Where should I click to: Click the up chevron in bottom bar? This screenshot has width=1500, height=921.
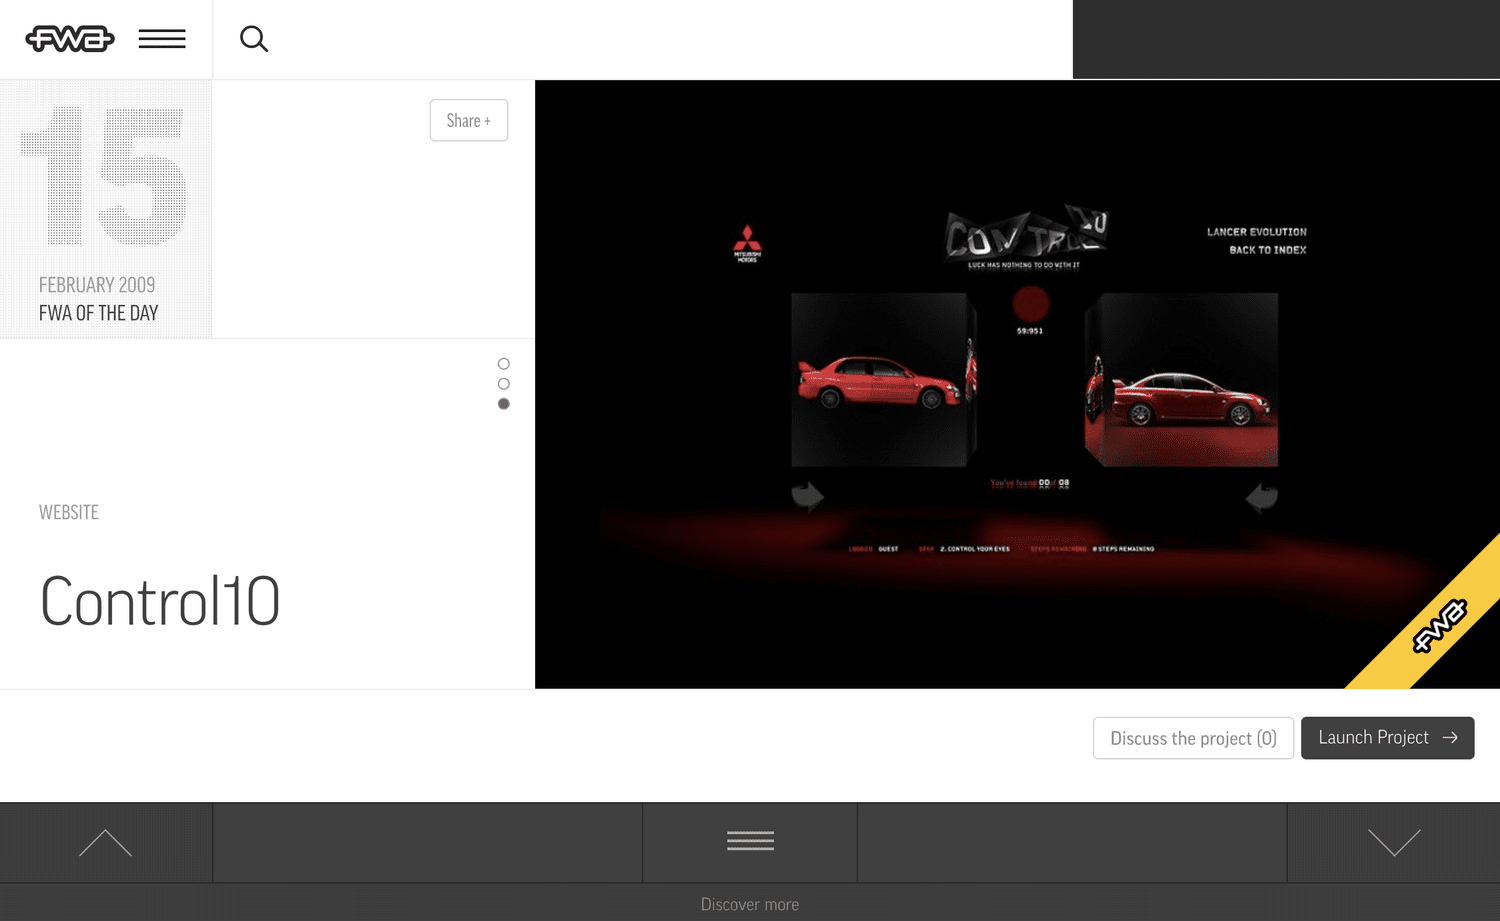pos(105,843)
